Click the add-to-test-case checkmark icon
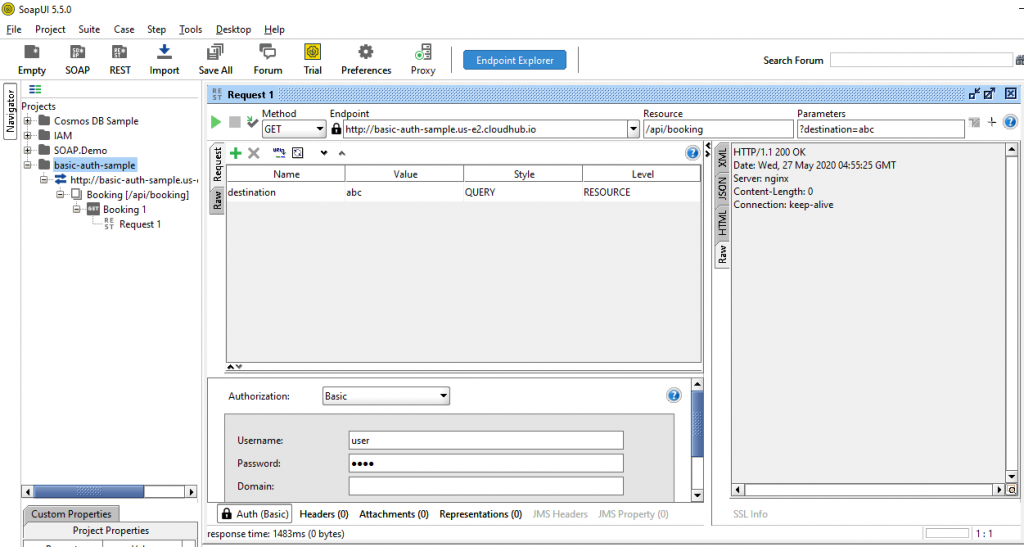This screenshot has width=1024, height=547. [x=252, y=122]
